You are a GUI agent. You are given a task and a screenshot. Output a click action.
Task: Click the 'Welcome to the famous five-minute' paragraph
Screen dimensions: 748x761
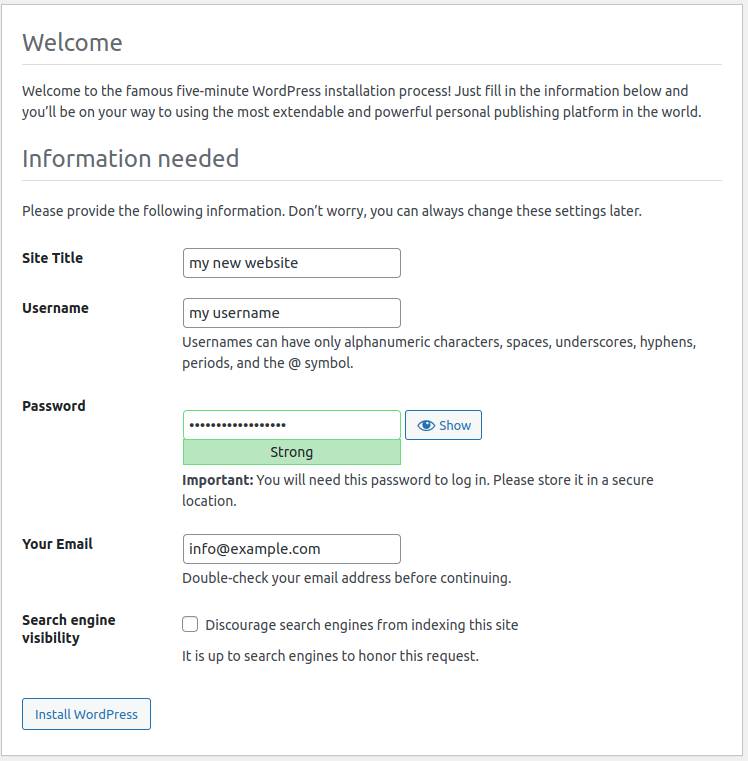[362, 101]
